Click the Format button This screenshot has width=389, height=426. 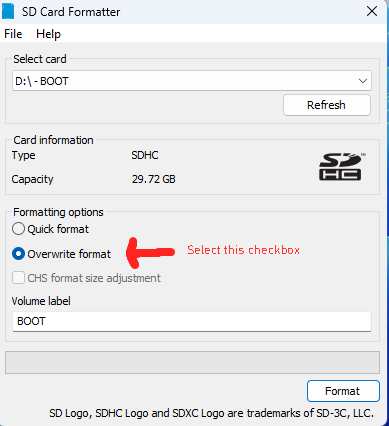(343, 391)
